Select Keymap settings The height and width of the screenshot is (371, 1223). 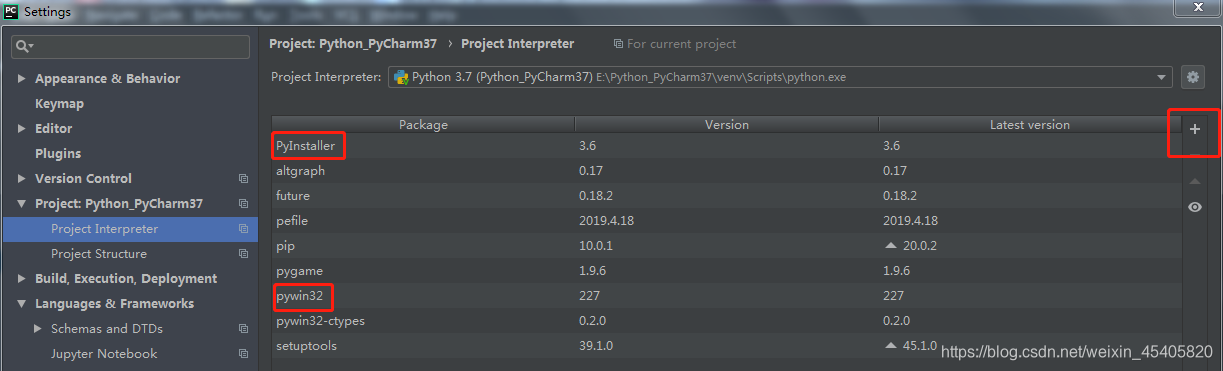[x=59, y=104]
